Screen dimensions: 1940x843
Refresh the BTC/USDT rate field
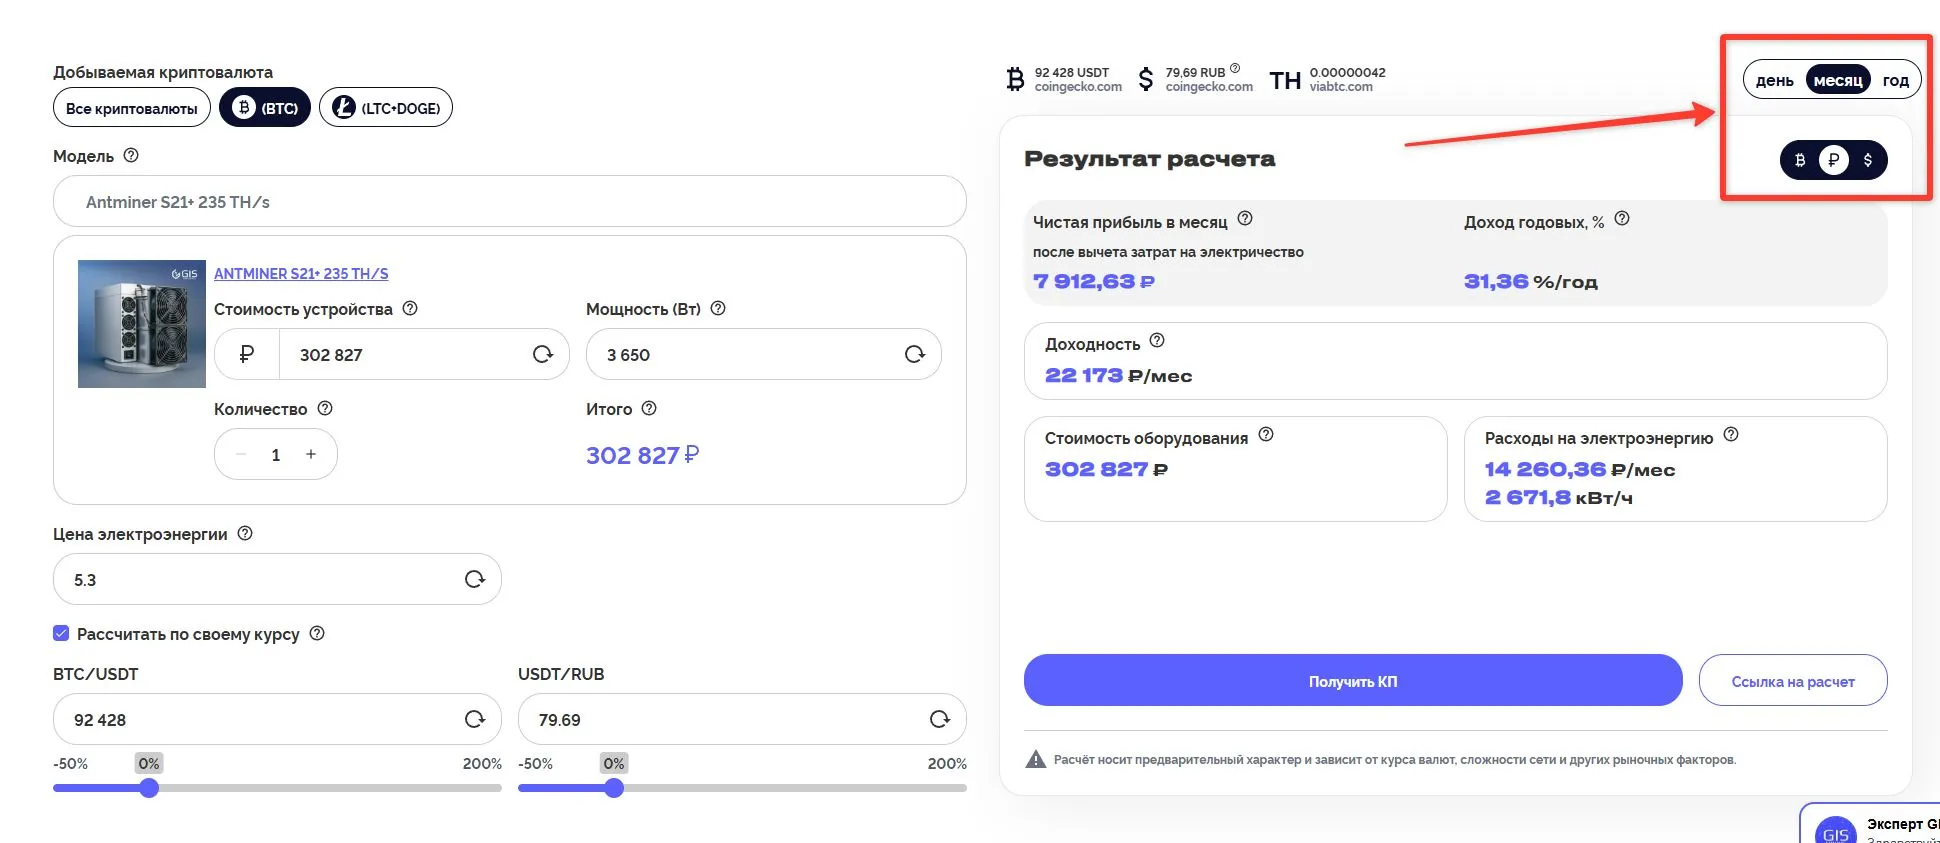[x=475, y=719]
